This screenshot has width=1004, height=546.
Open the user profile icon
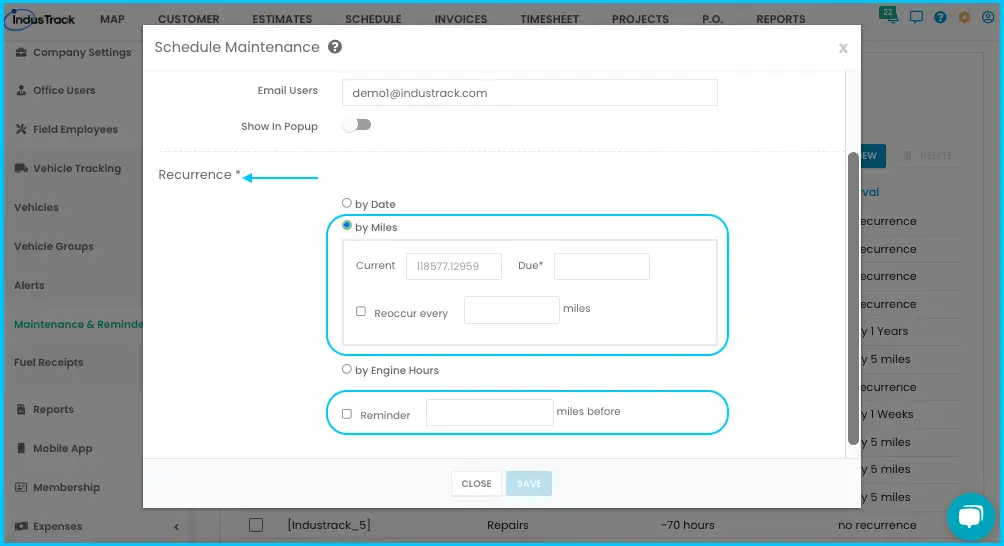pos(988,17)
